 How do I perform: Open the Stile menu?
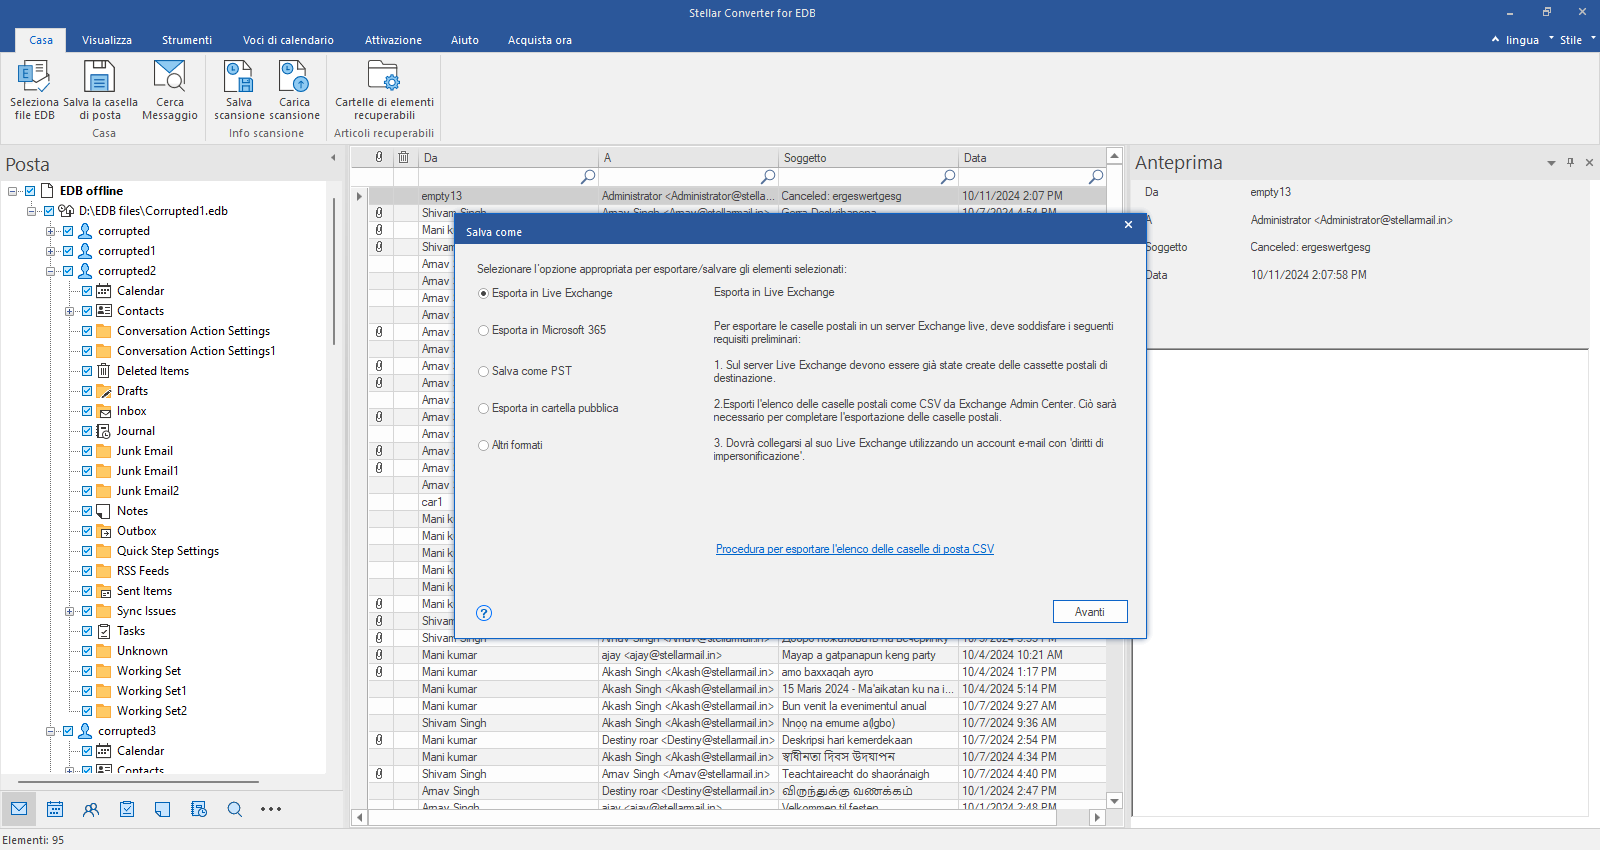(x=1571, y=40)
